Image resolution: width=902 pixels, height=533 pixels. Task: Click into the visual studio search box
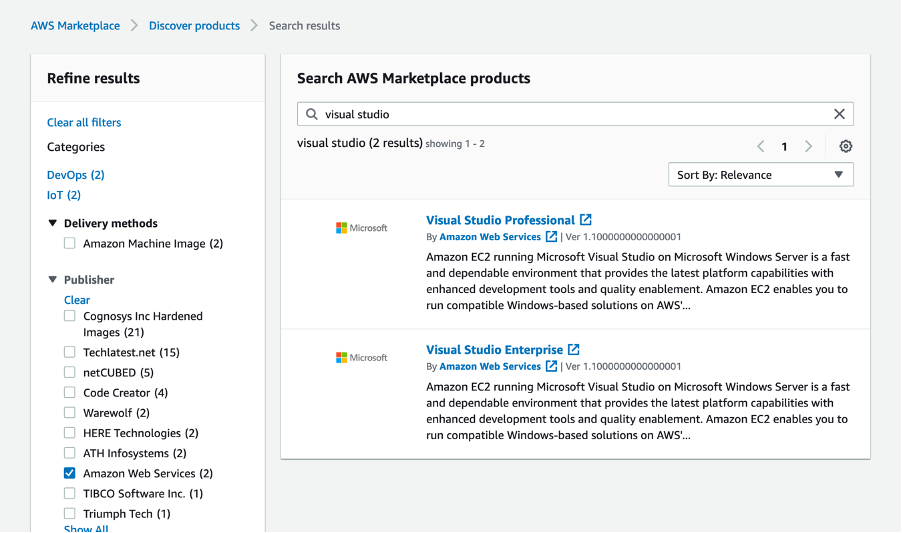click(x=570, y=114)
